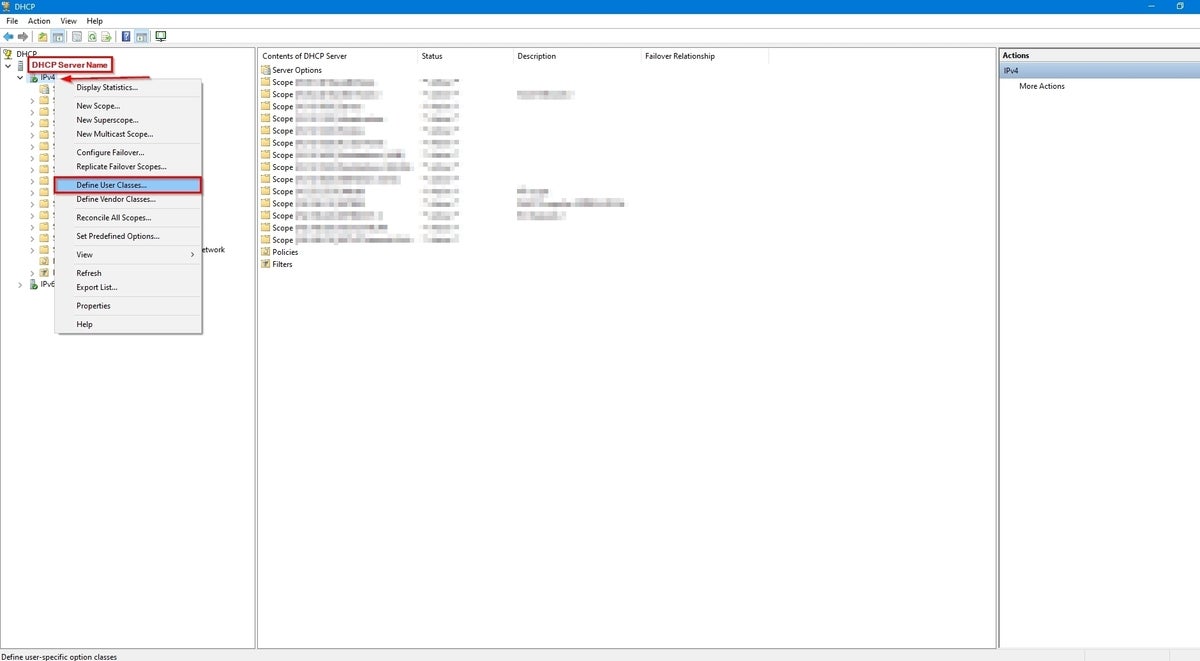The image size is (1200, 661).
Task: Click the Forward navigation arrow
Action: pyautogui.click(x=22, y=36)
